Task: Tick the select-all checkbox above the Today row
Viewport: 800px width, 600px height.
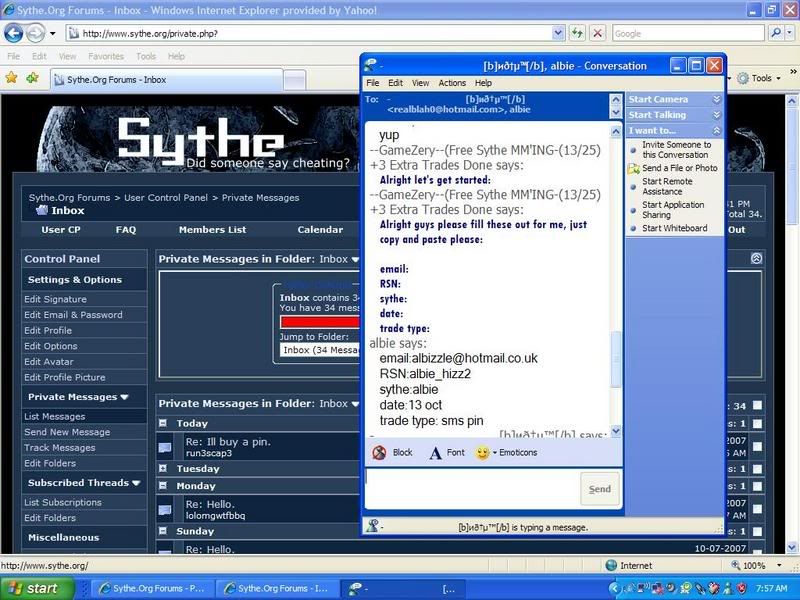Action: click(x=757, y=406)
